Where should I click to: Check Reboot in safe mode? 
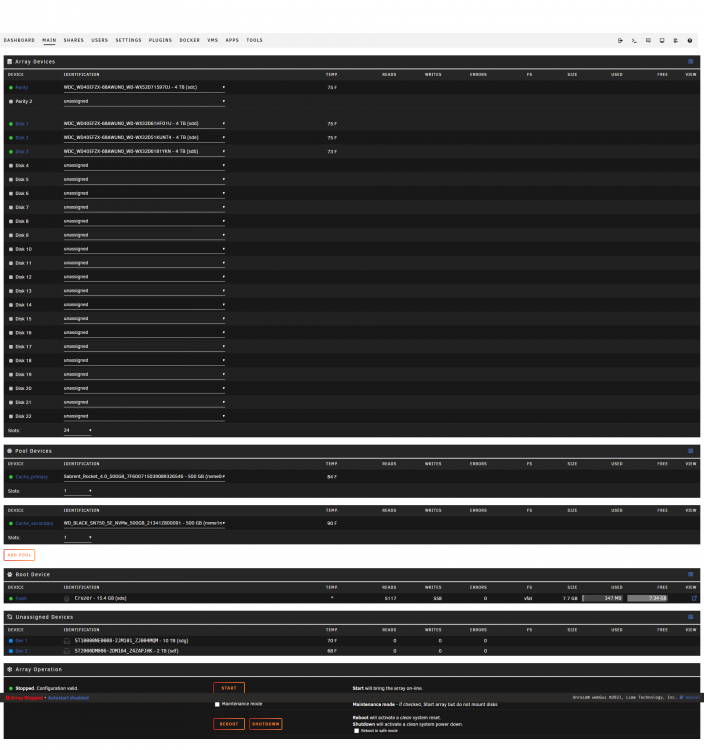coord(356,731)
